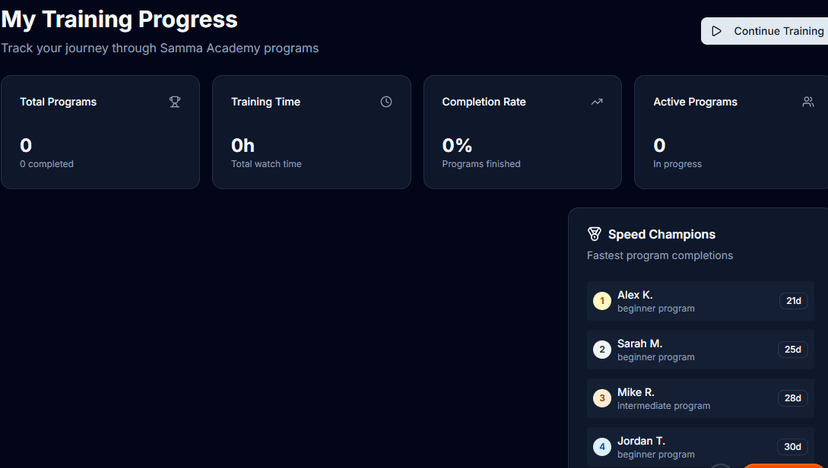Open the Training Time stat card
Screen dimensions: 828x468
pos(311,132)
